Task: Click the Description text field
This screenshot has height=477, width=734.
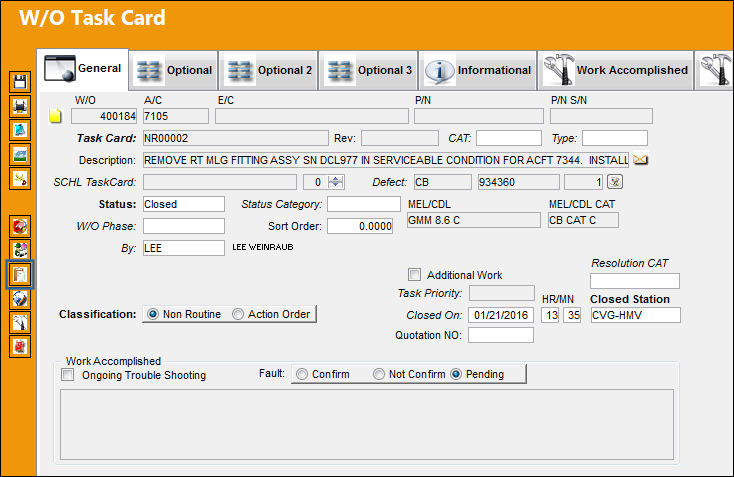Action: 386,160
